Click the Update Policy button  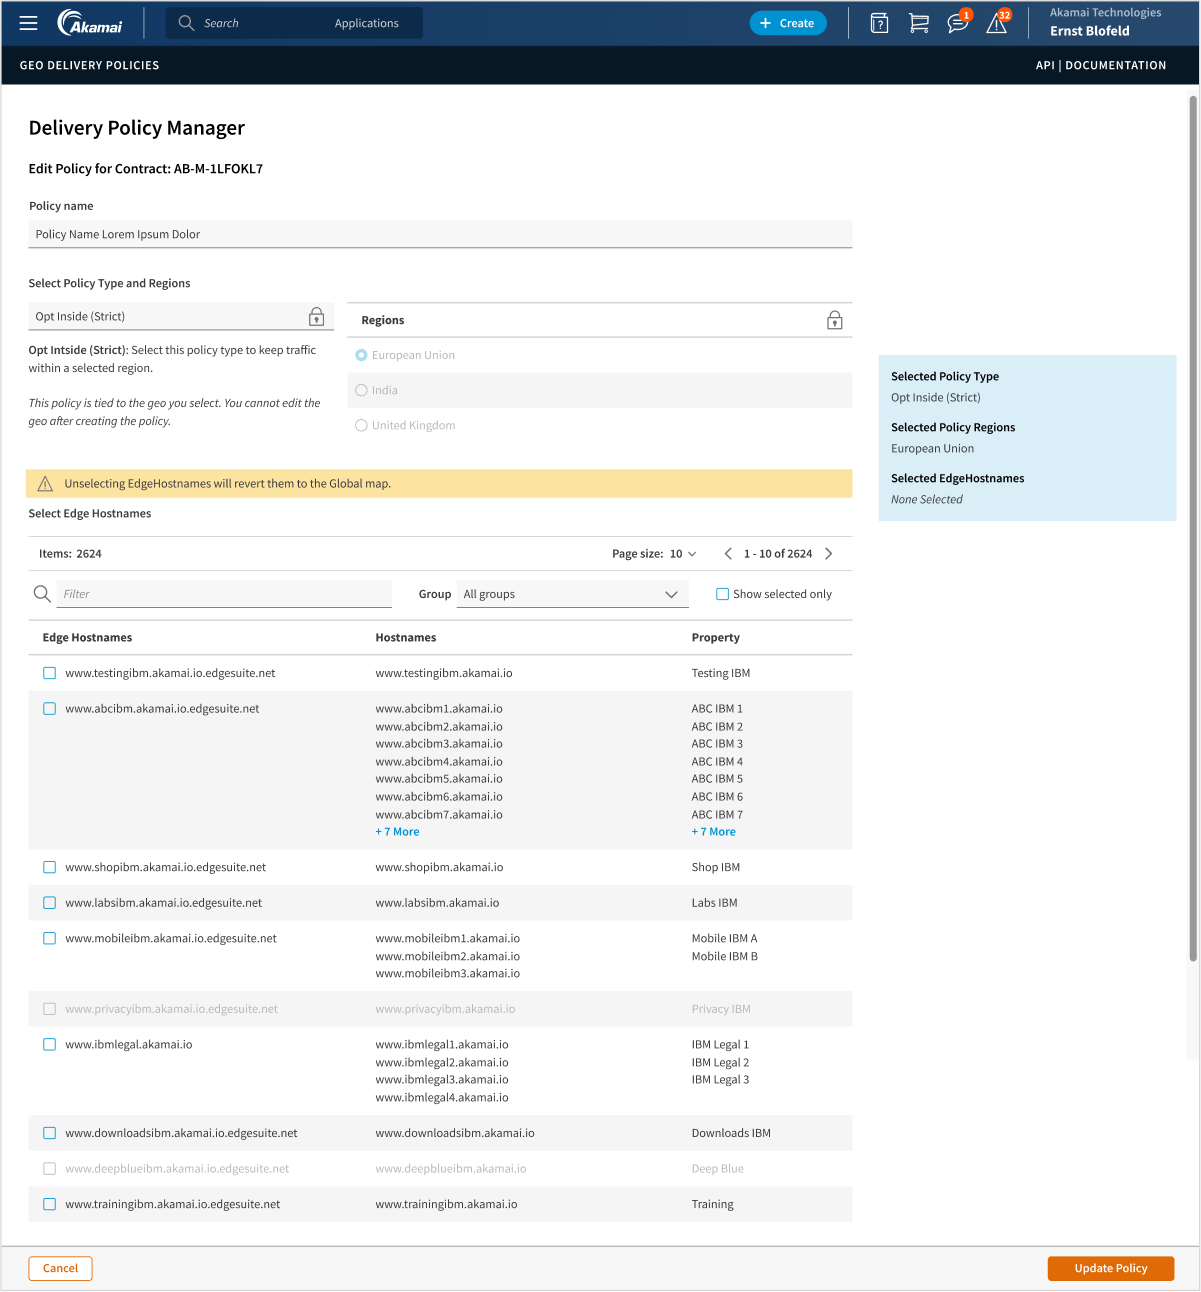coord(1110,1268)
